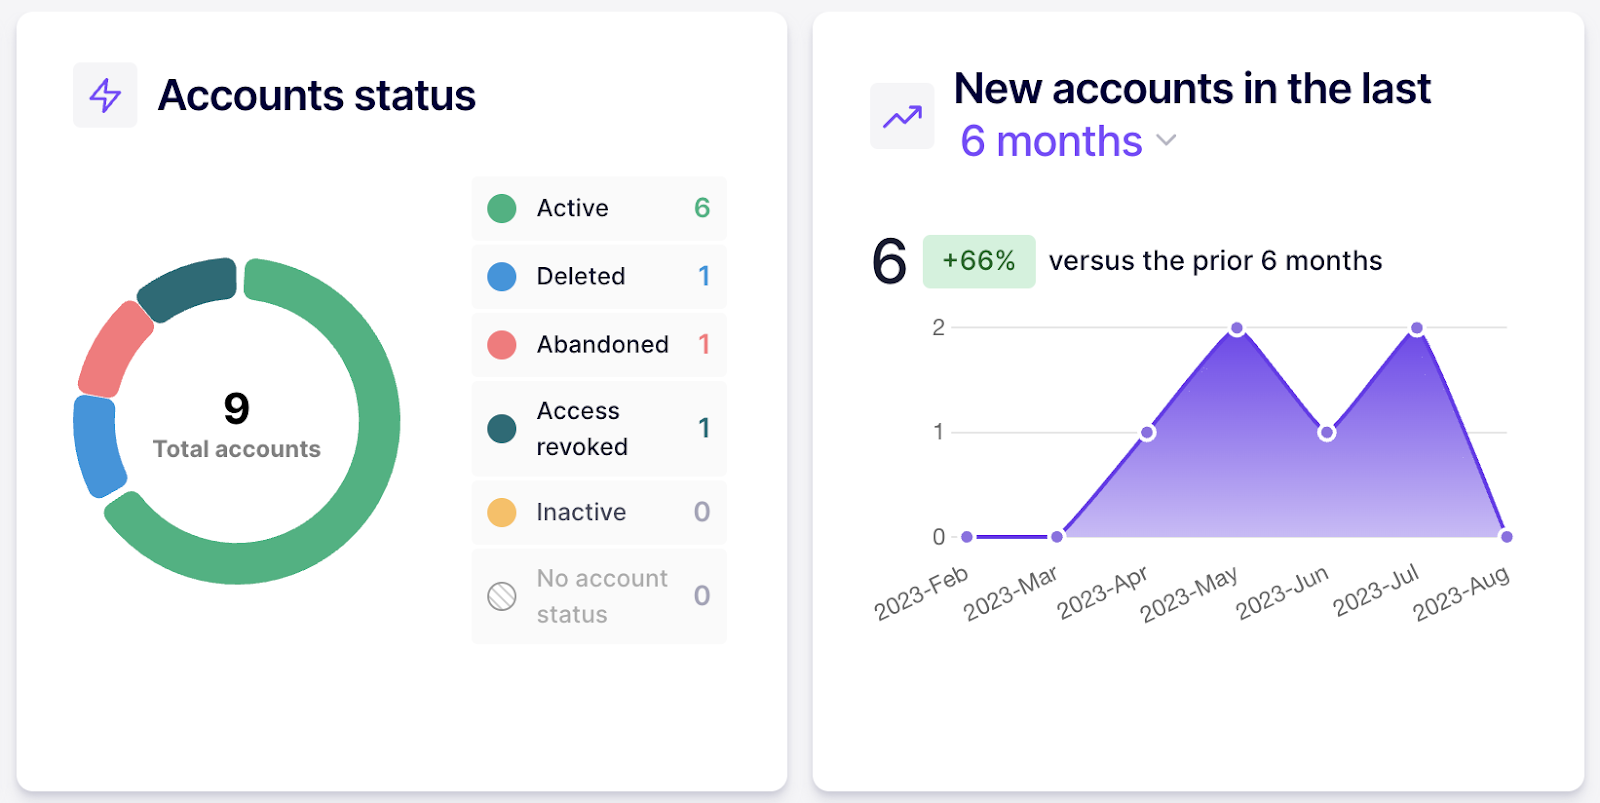Click the 2023-May data point on the chart
This screenshot has height=803, width=1600.
pyautogui.click(x=1236, y=327)
